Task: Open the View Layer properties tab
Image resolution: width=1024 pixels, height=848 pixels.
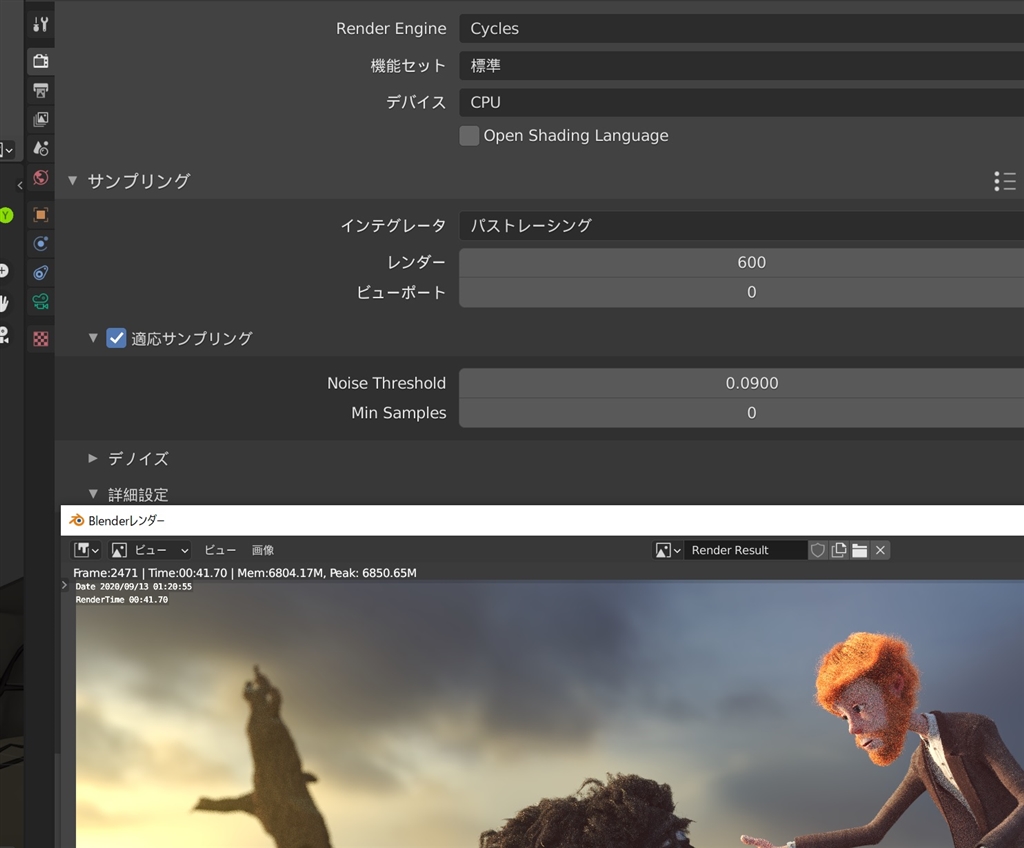Action: (40, 119)
